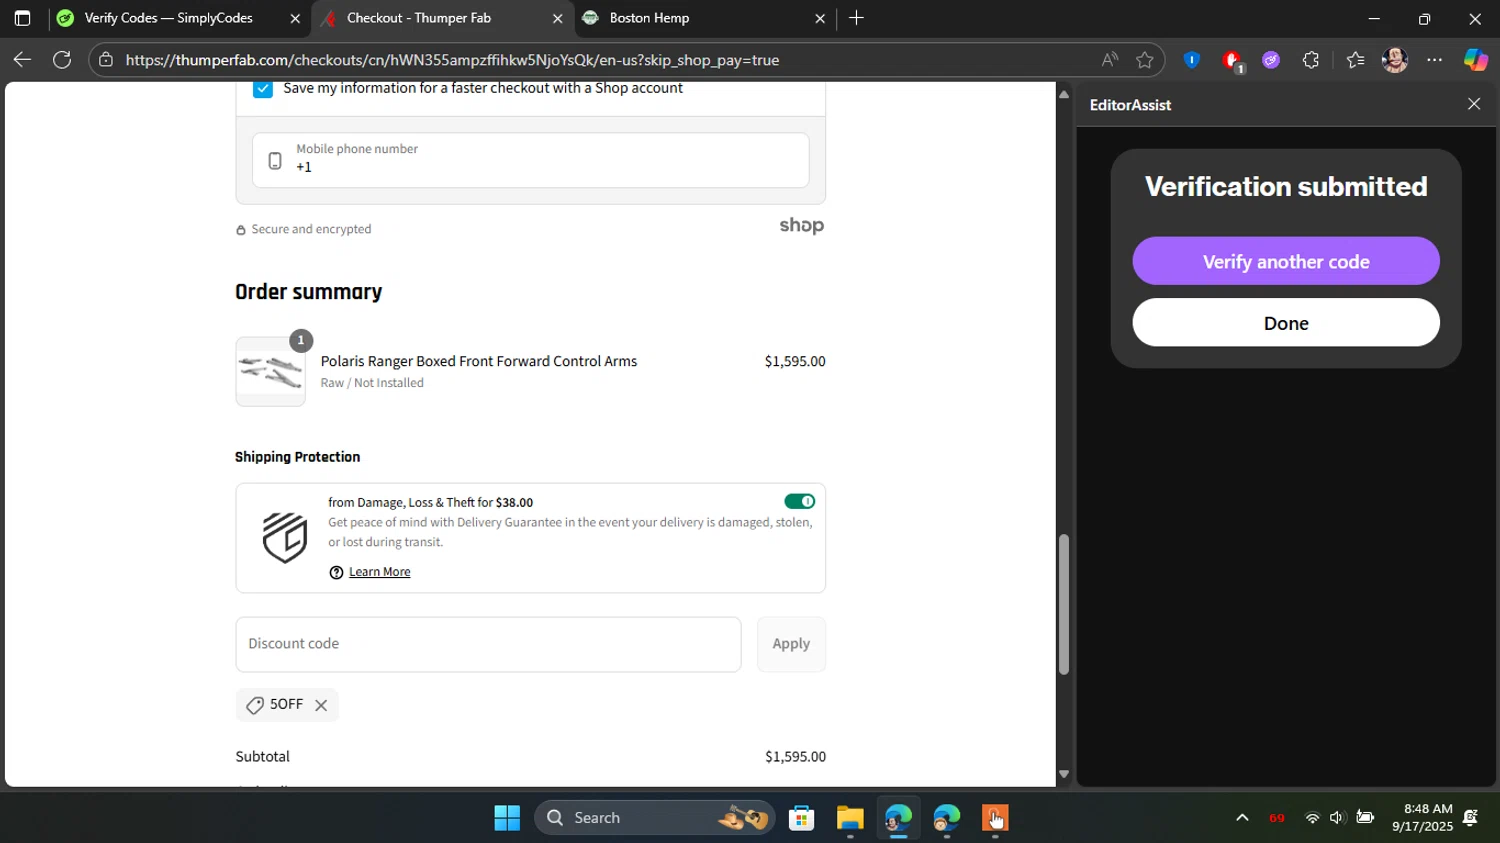The width and height of the screenshot is (1500, 843).
Task: Click the Done button
Action: point(1286,323)
